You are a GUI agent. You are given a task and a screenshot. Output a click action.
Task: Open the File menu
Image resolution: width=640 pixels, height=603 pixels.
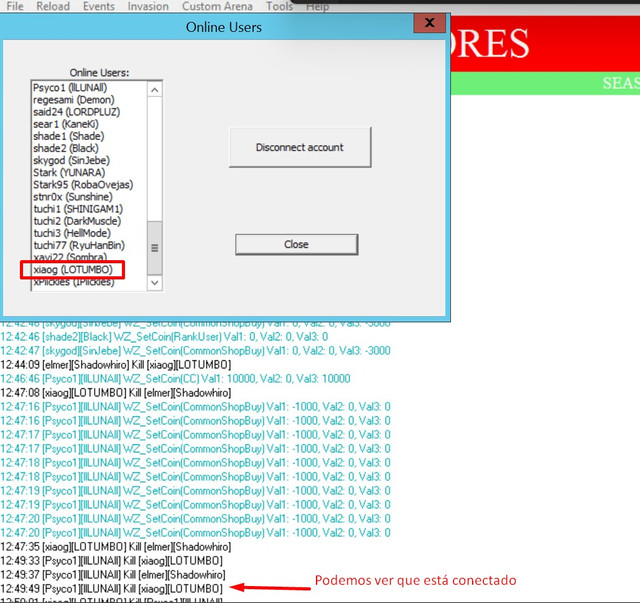pyautogui.click(x=15, y=6)
